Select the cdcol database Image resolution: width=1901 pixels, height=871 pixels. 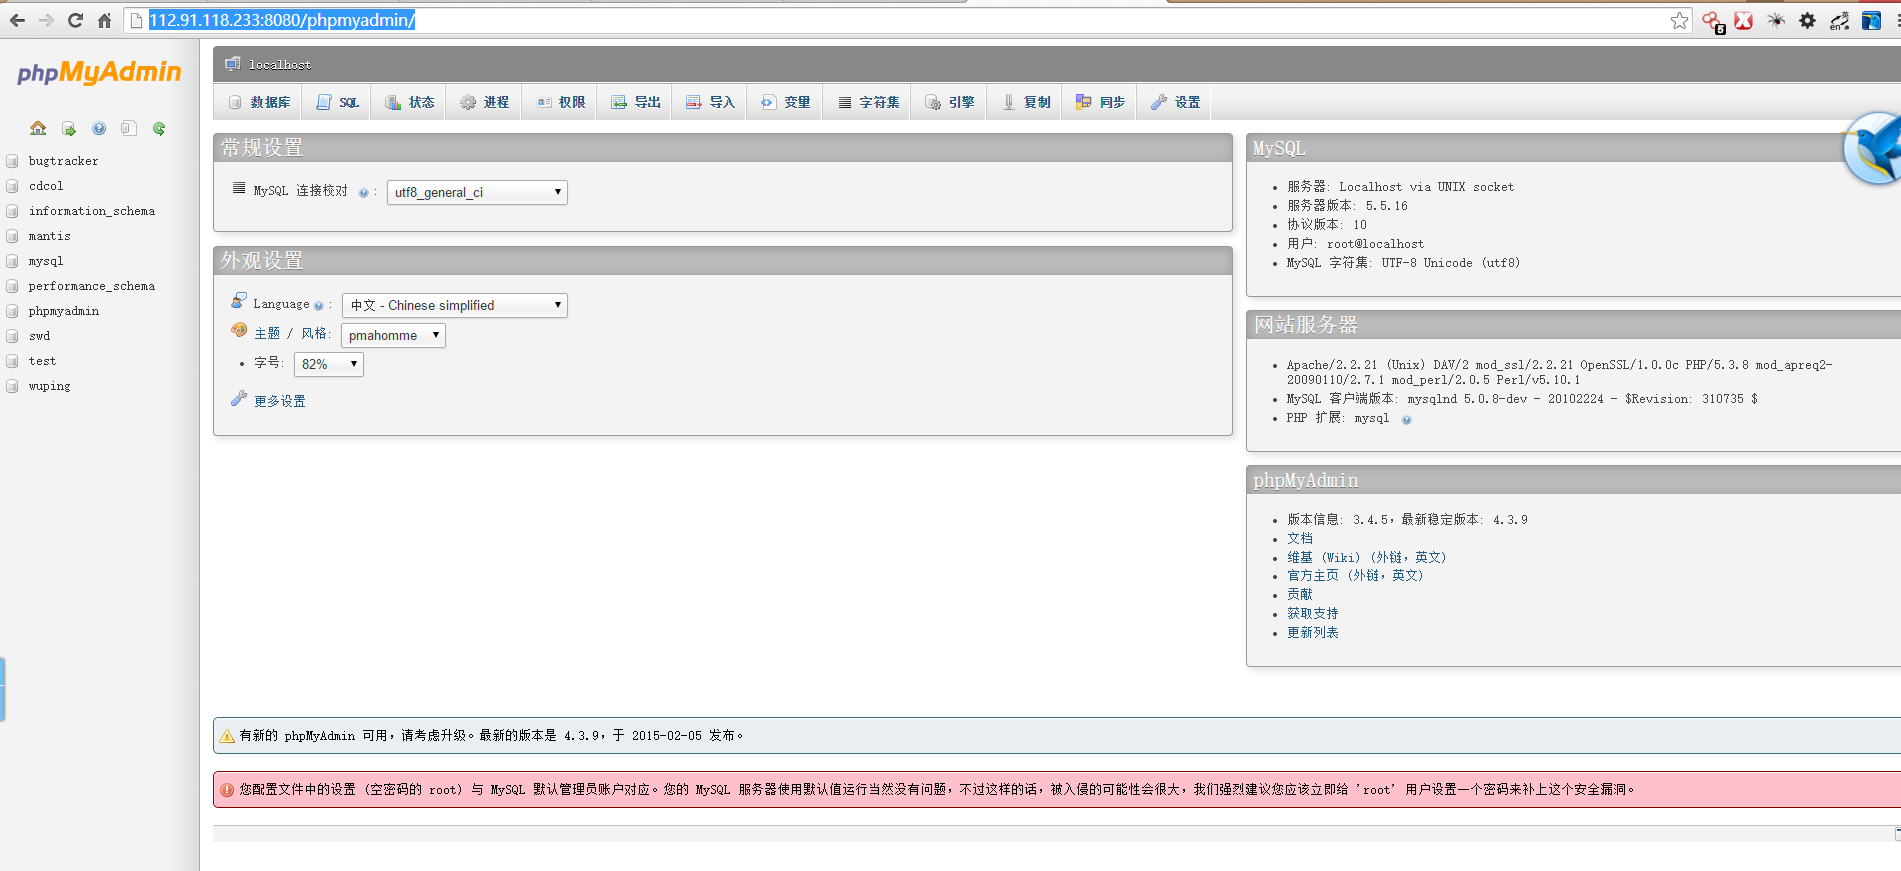(x=46, y=186)
